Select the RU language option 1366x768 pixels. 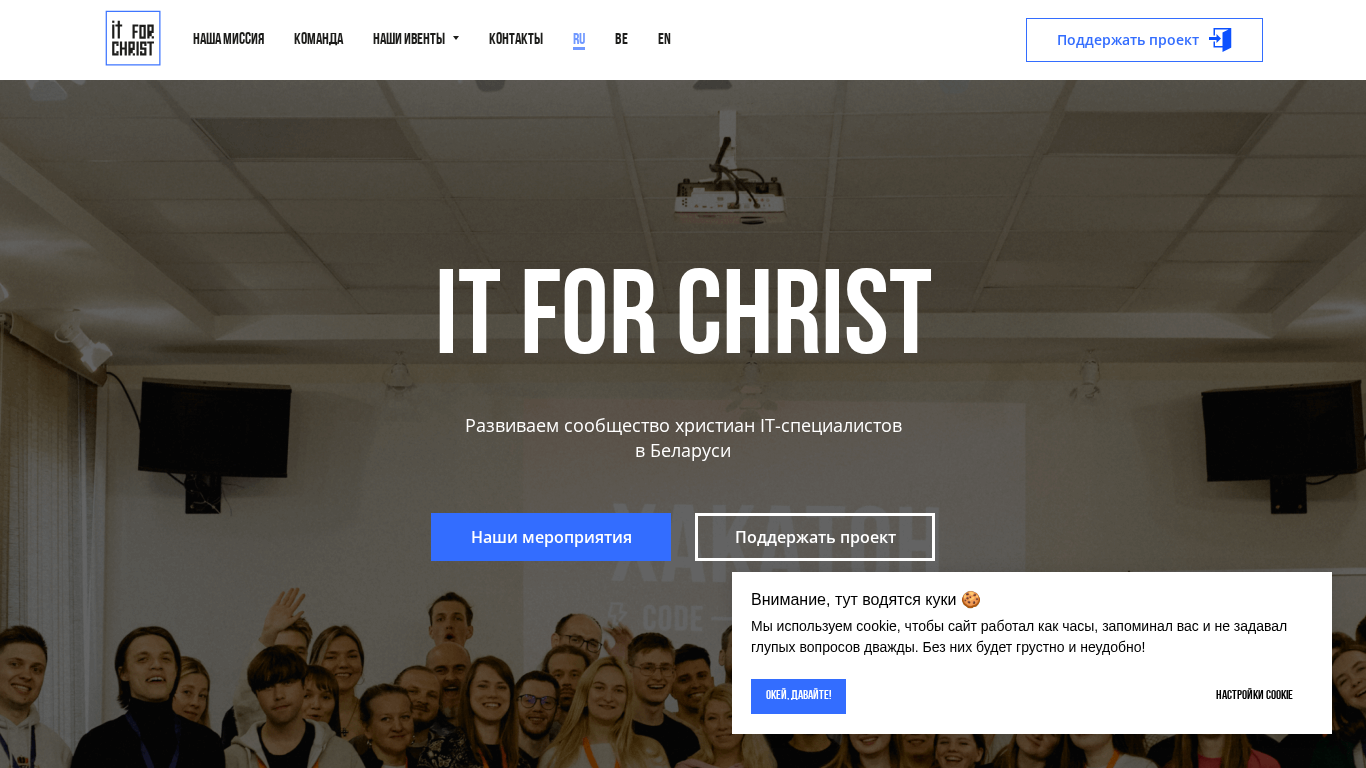579,40
